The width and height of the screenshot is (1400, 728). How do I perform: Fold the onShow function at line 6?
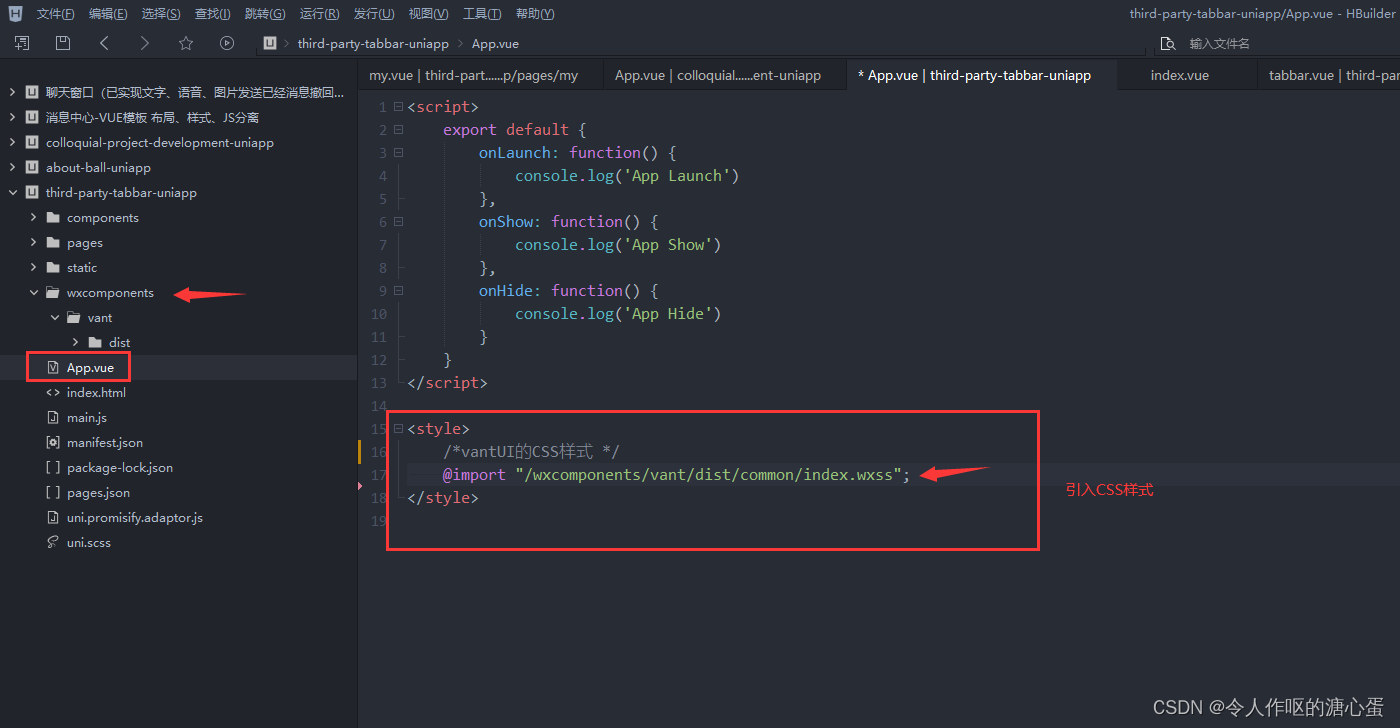click(398, 221)
